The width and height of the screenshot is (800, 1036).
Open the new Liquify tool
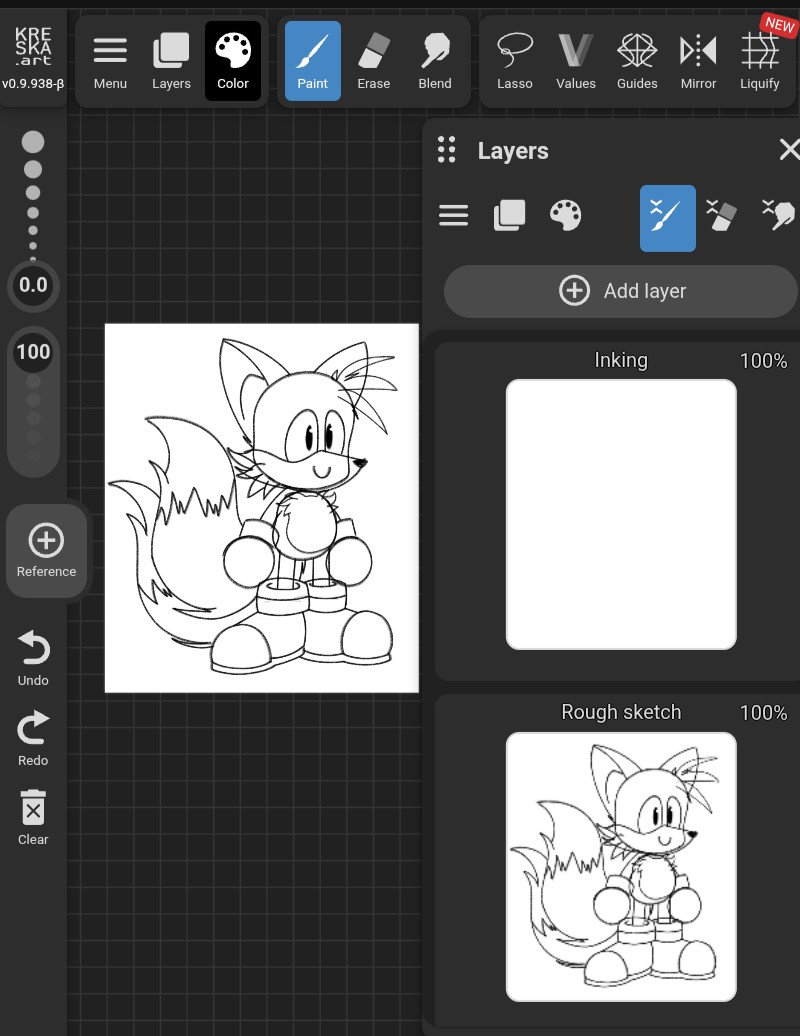[760, 61]
